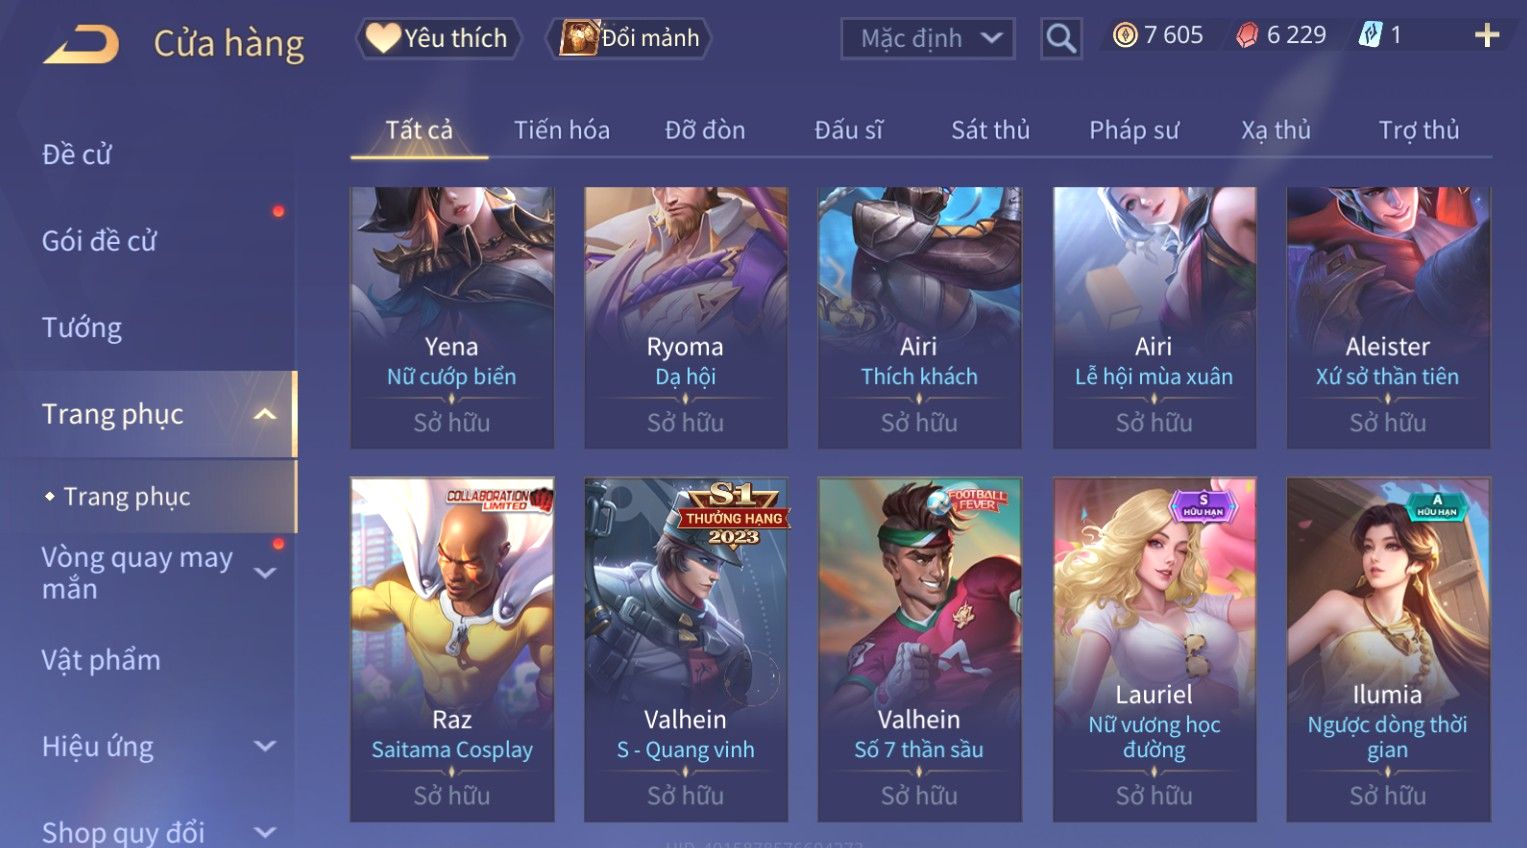
Task: Tap the plus icon to add currency
Action: point(1487,36)
